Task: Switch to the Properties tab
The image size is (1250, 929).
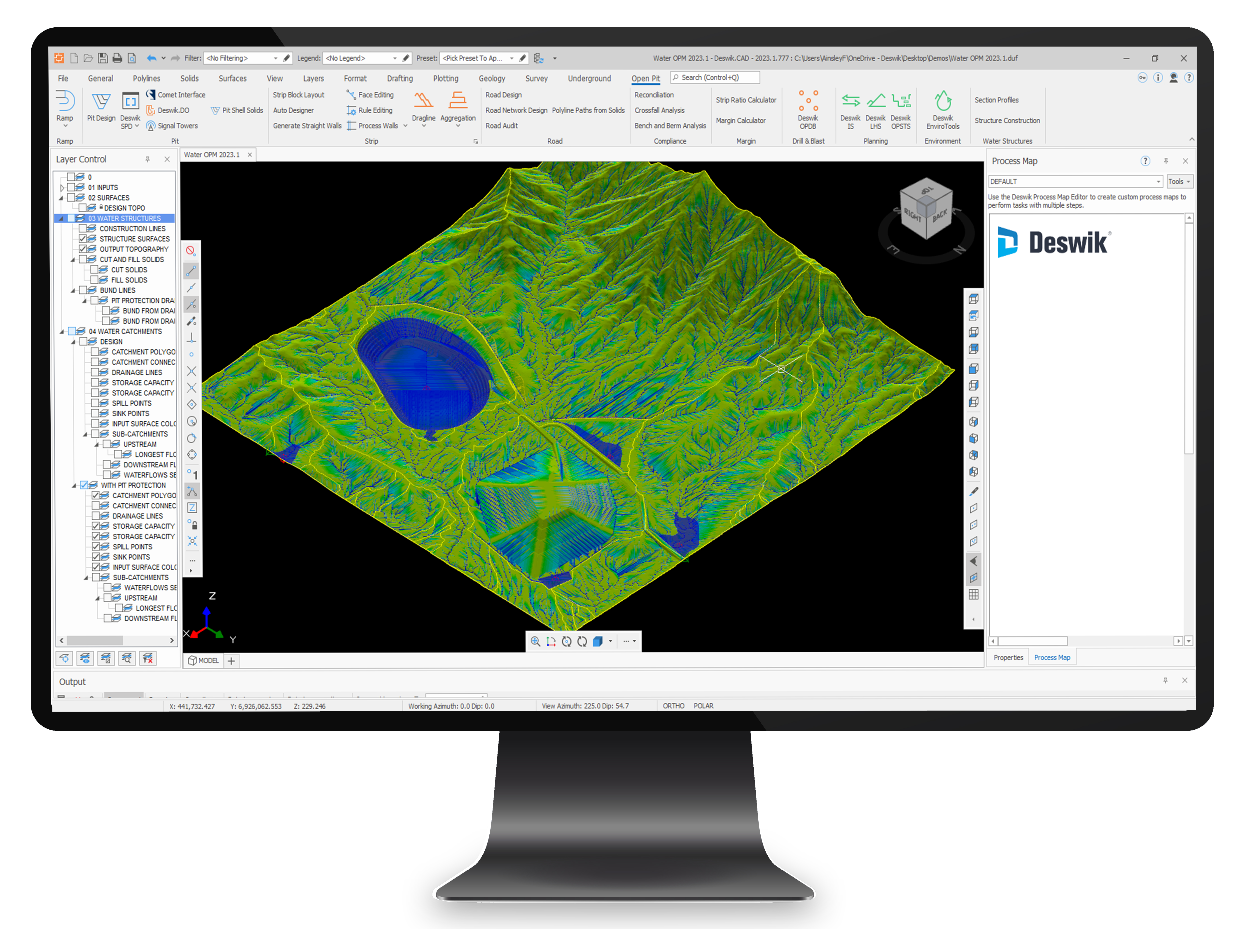Action: click(1008, 657)
